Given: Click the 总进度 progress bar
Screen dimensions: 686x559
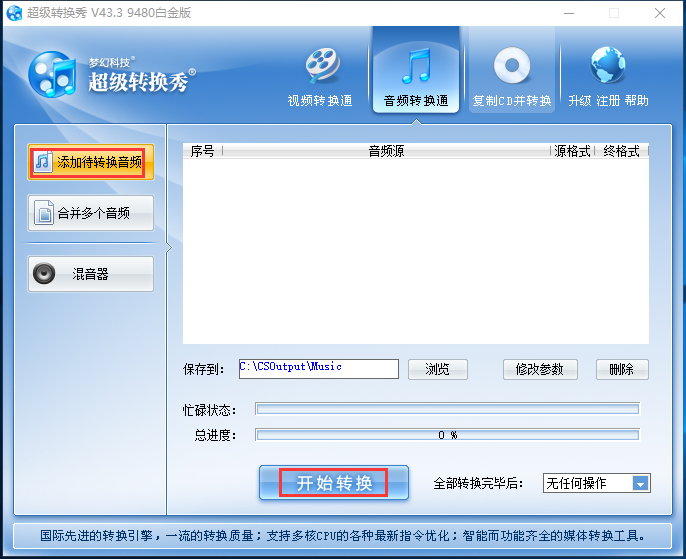Looking at the screenshot, I should tap(448, 435).
